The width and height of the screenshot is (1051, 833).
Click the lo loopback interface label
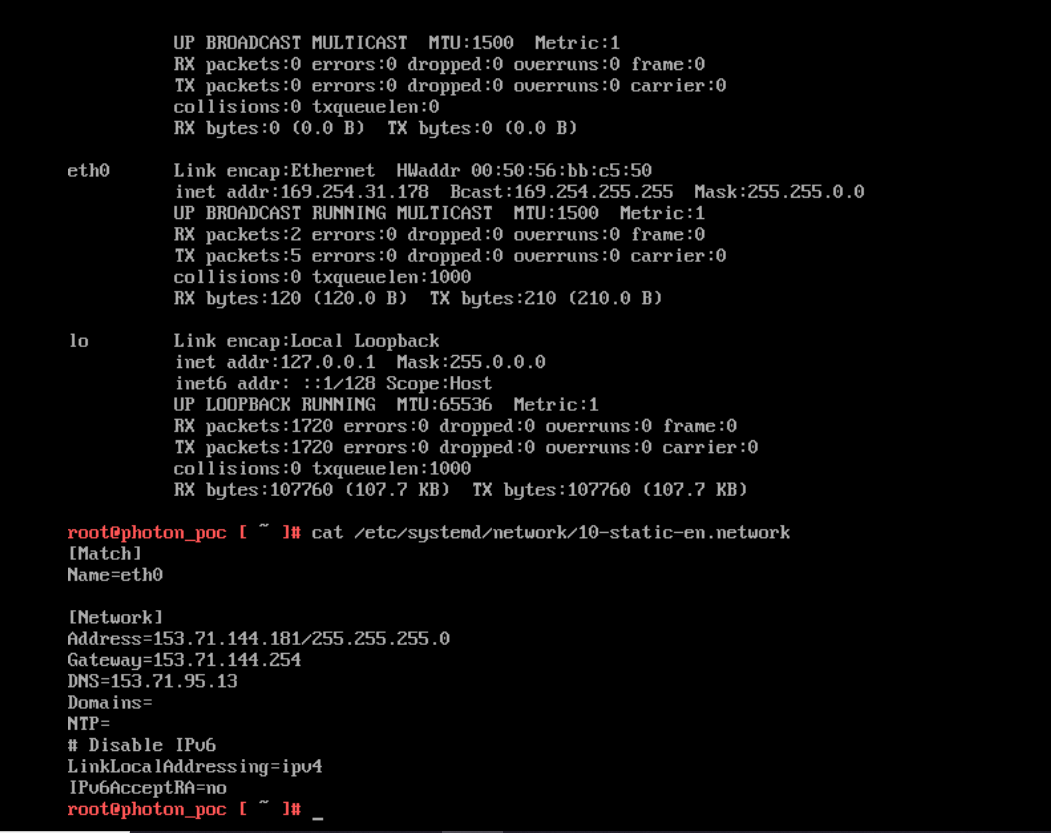point(78,341)
